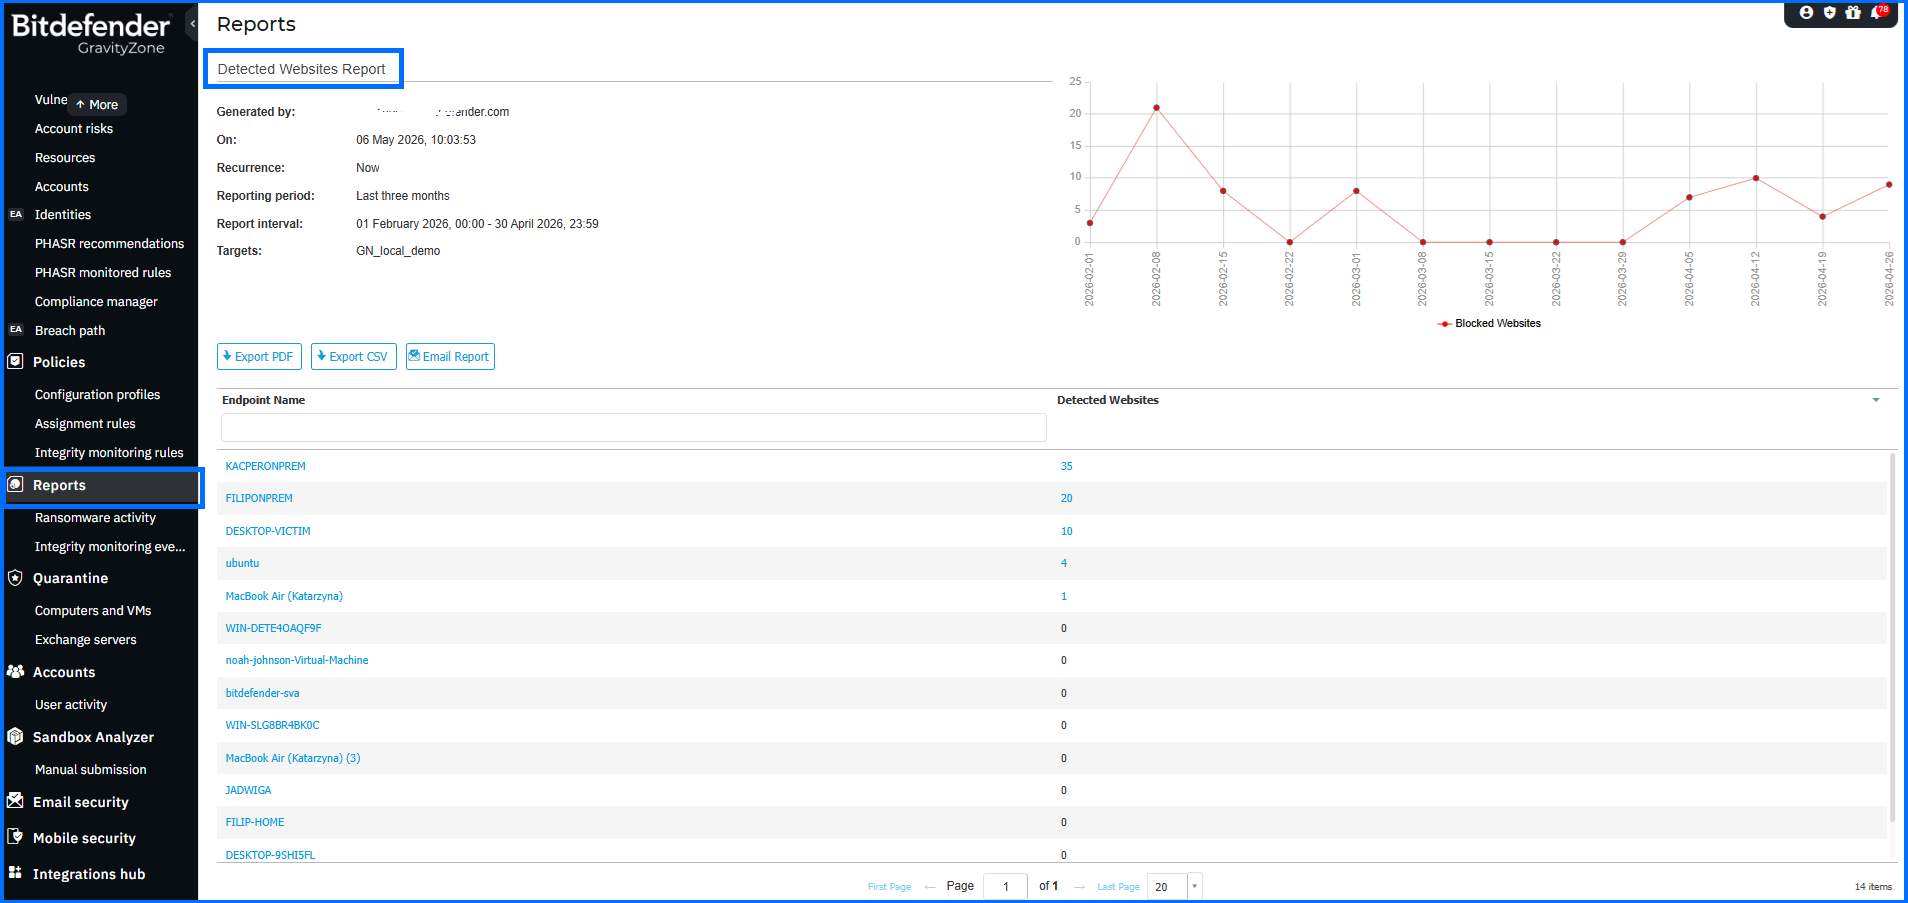
Task: Open Email security in the sidebar
Action: [81, 802]
